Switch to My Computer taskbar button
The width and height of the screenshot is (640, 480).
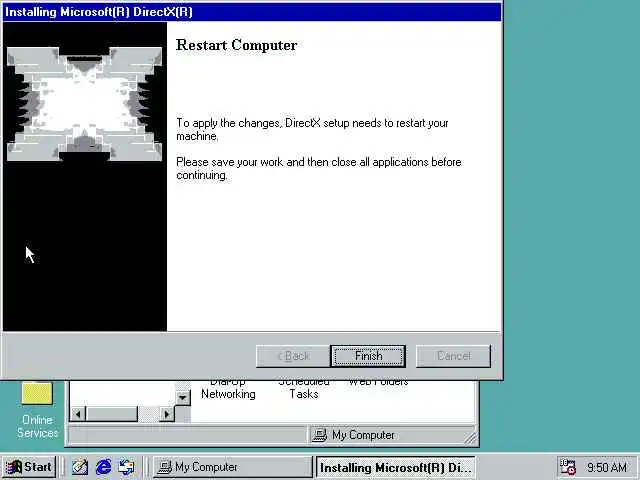pyautogui.click(x=233, y=467)
